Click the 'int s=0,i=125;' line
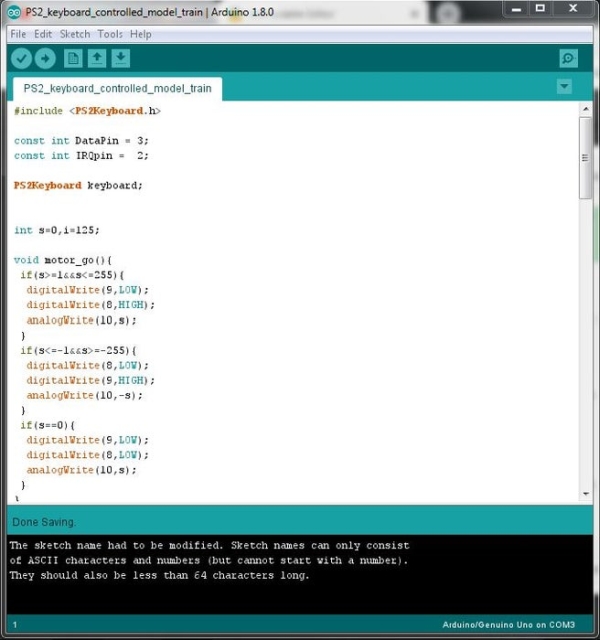 tap(57, 230)
